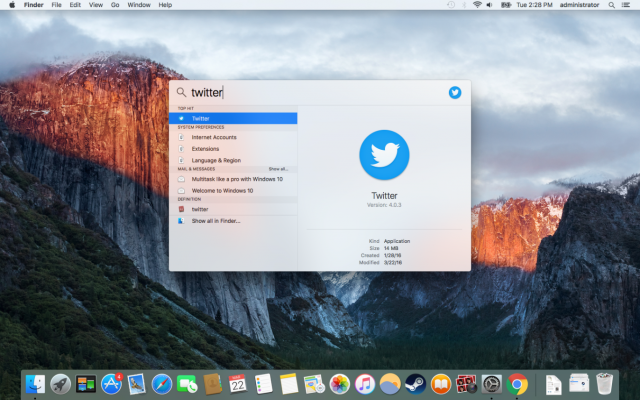The width and height of the screenshot is (640, 400).
Task: Click the administrator user menu
Action: pos(579,5)
